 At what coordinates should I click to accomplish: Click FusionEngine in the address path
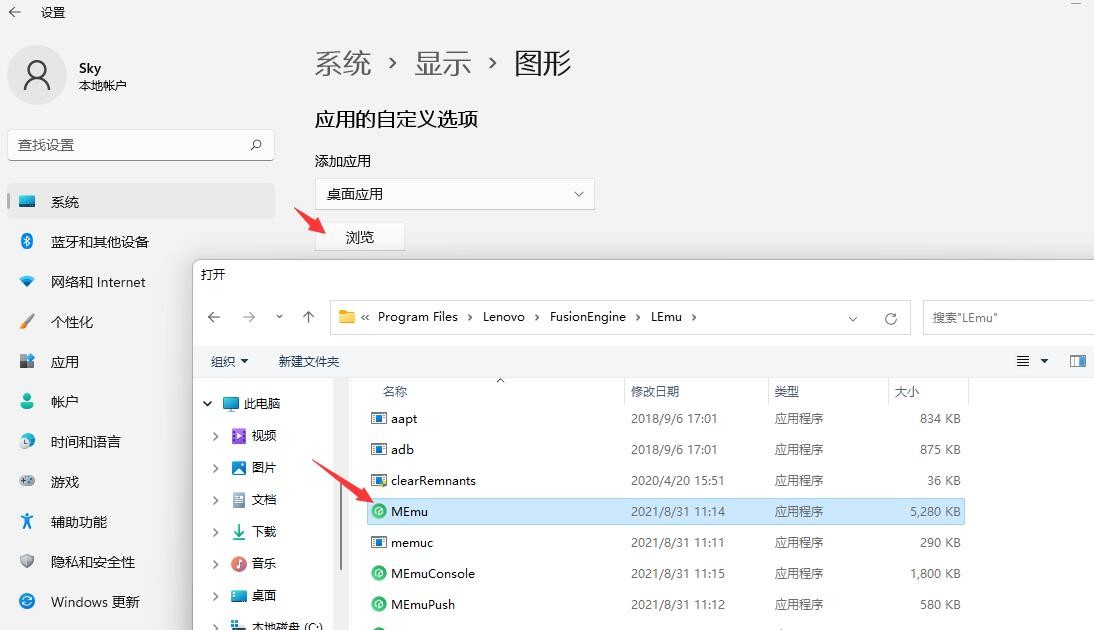coord(587,317)
